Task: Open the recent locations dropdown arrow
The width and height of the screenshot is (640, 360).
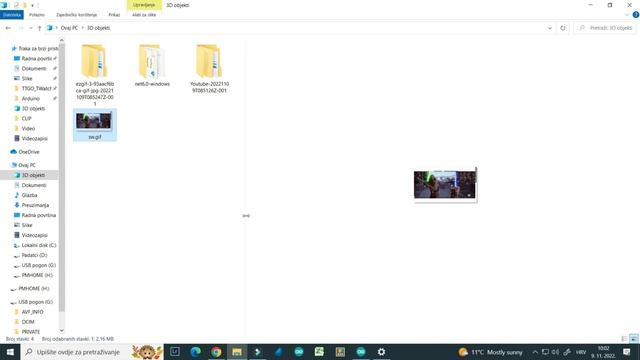Action: click(x=31, y=28)
